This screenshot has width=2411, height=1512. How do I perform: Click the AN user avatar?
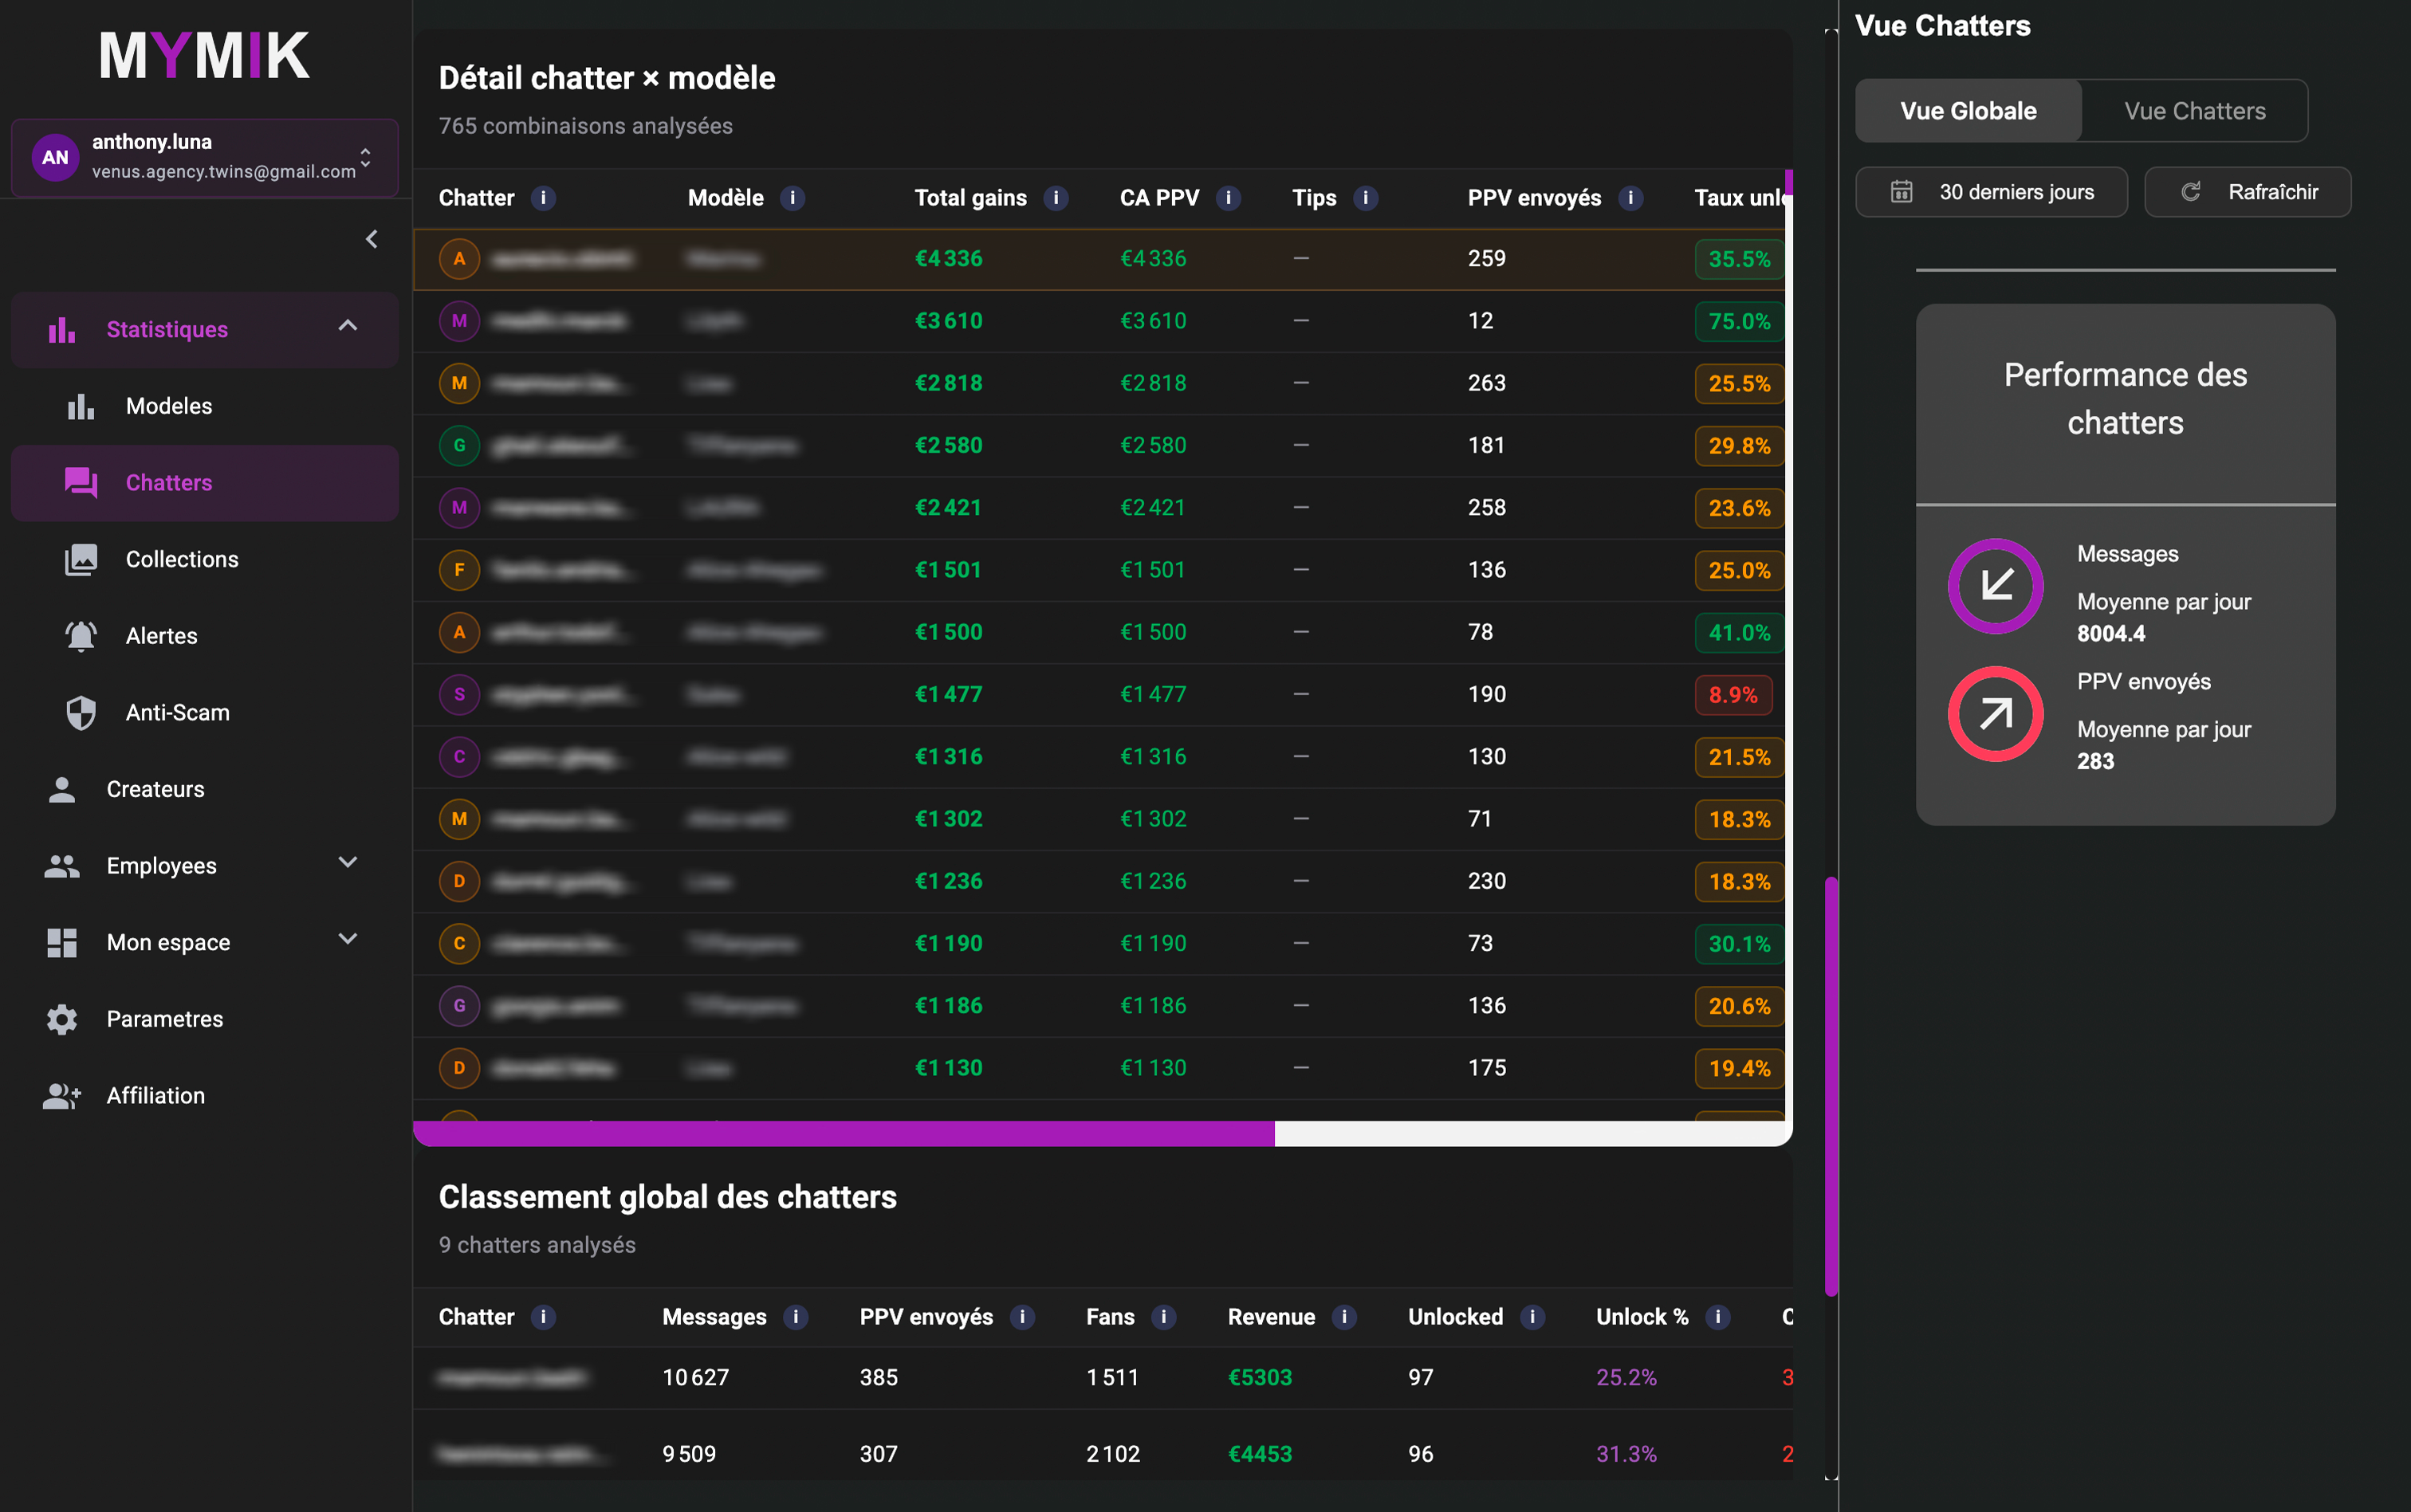[x=55, y=157]
